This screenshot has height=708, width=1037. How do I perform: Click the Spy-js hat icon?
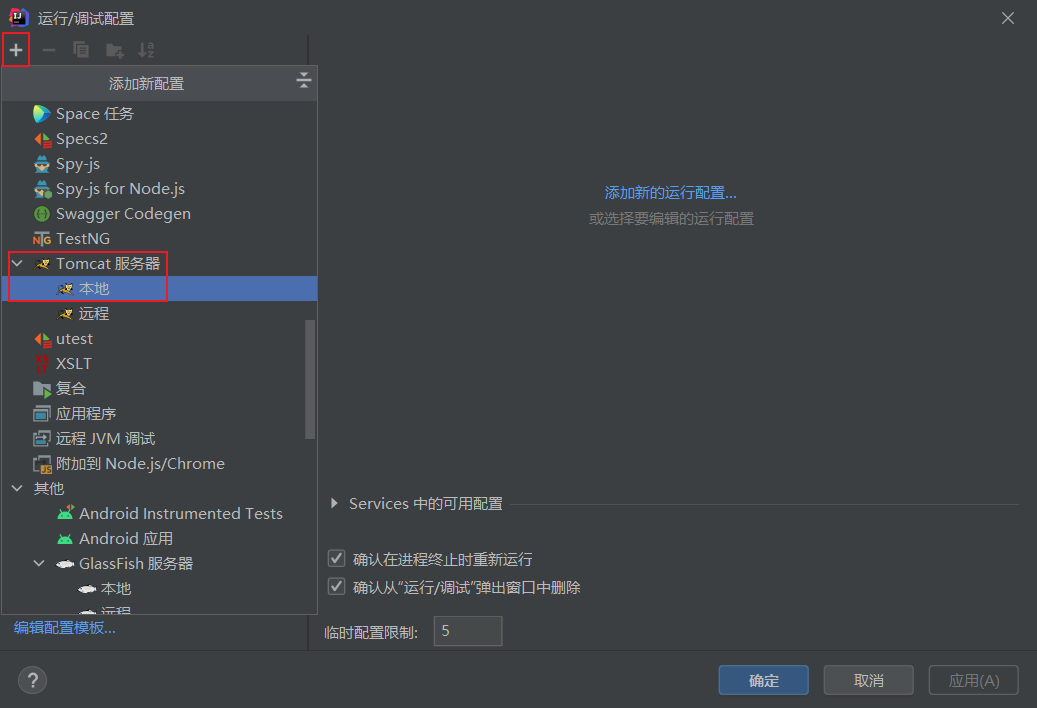42,164
